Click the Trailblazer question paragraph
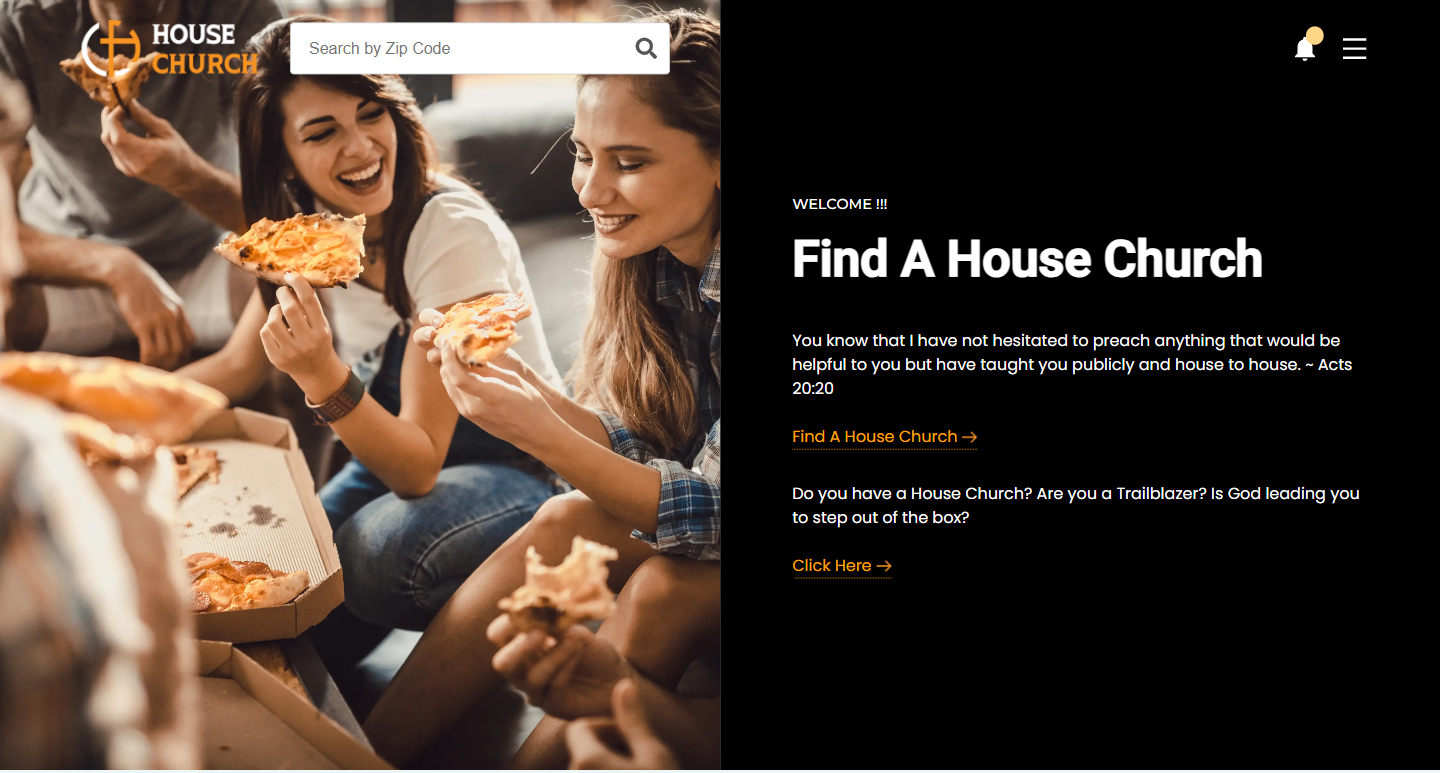This screenshot has width=1440, height=773. 1076,506
